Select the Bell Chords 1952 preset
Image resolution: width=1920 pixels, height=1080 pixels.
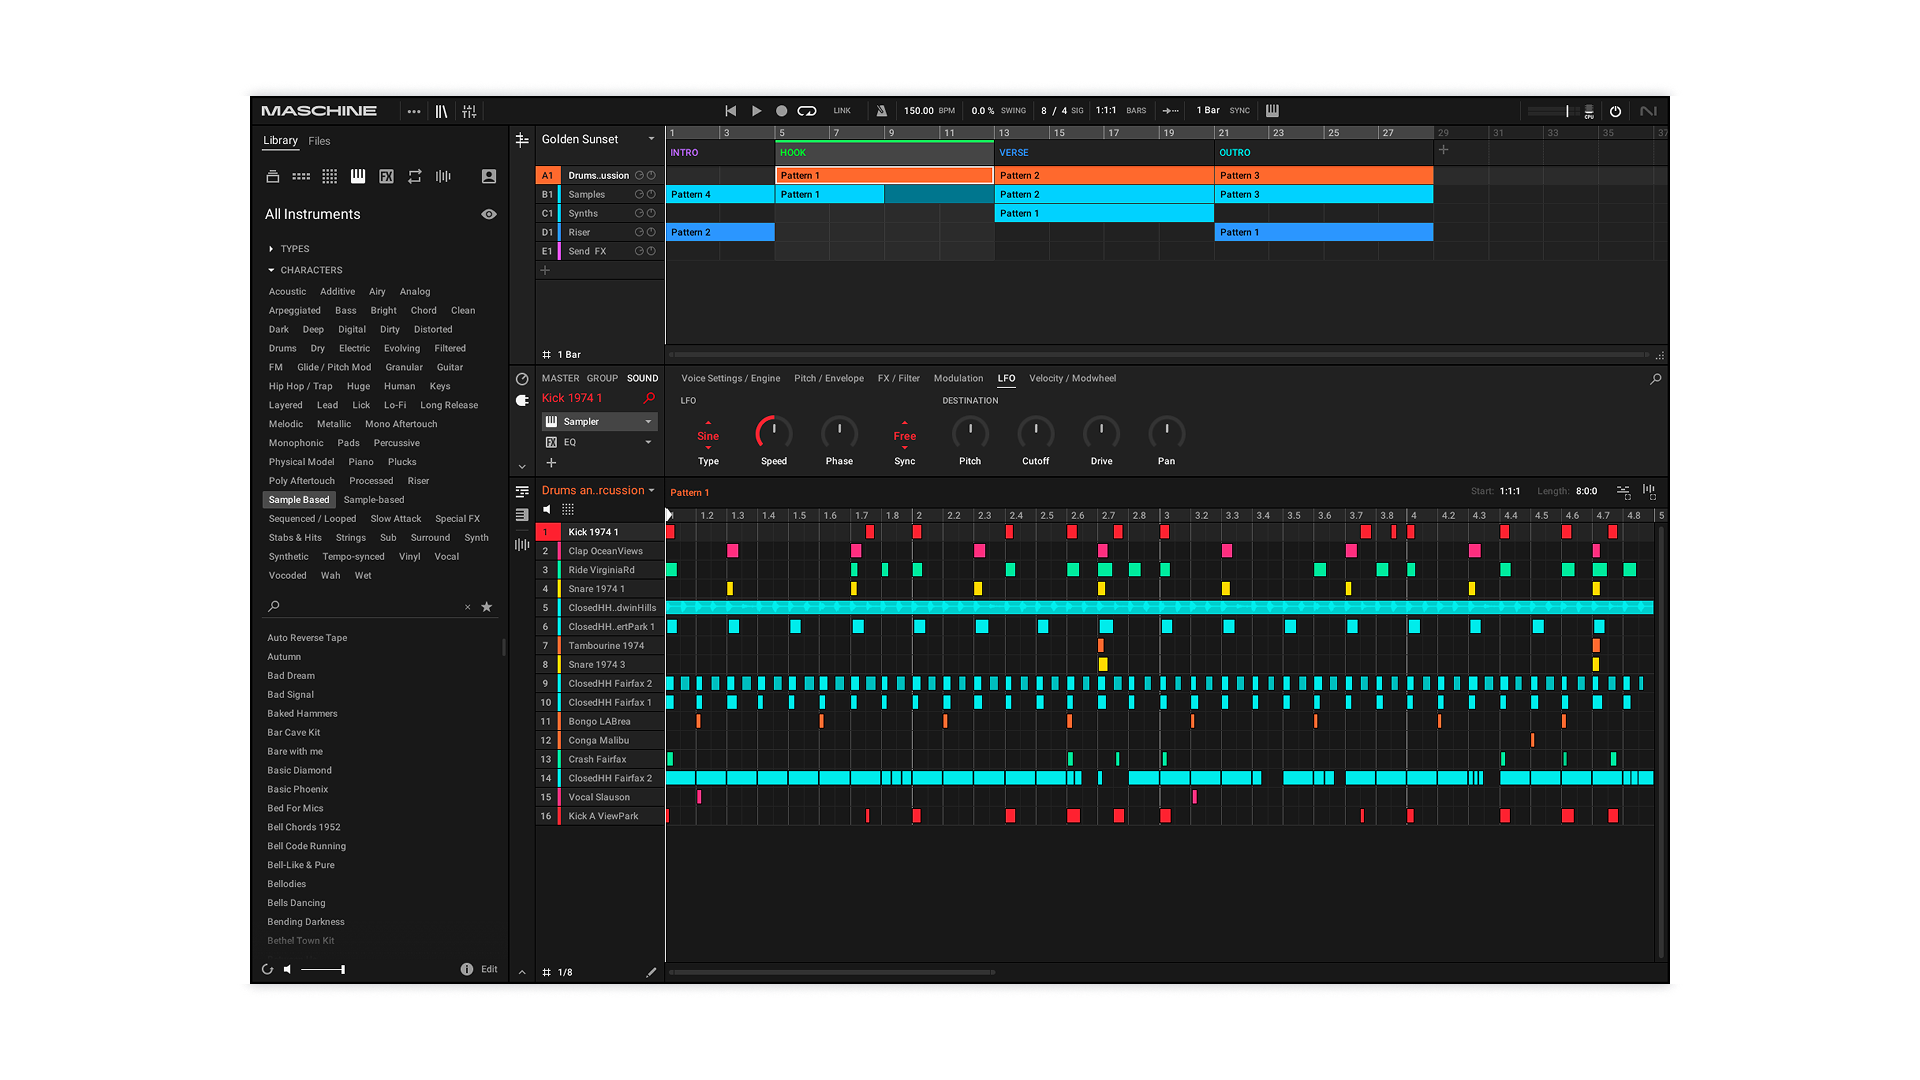pos(304,827)
